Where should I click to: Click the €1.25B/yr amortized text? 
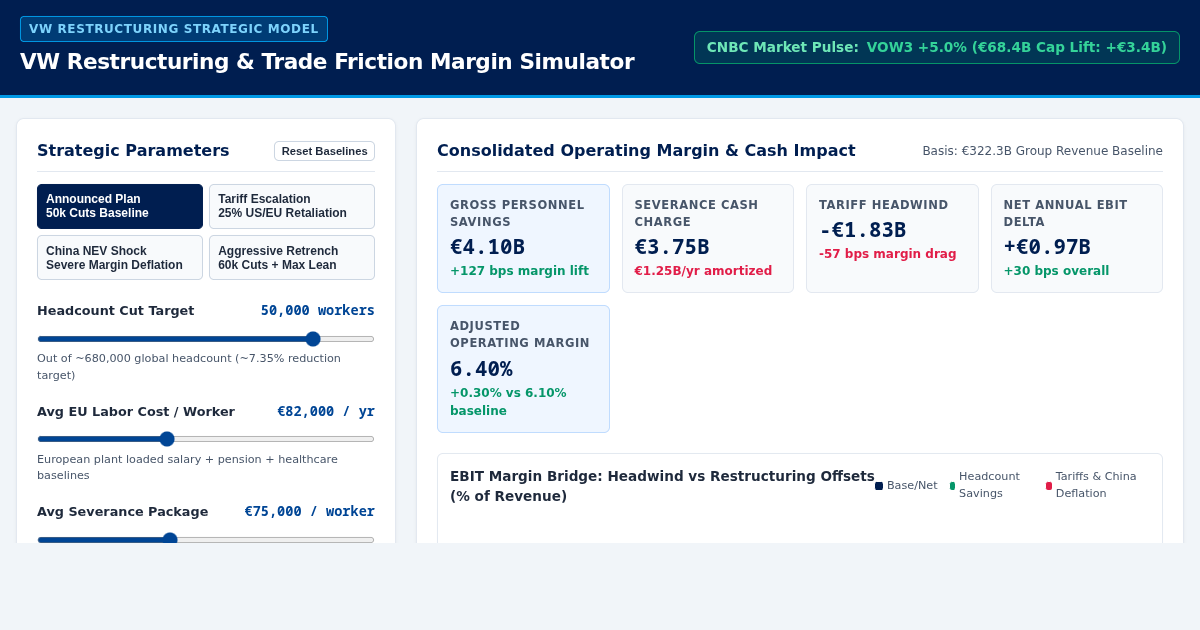tap(703, 271)
